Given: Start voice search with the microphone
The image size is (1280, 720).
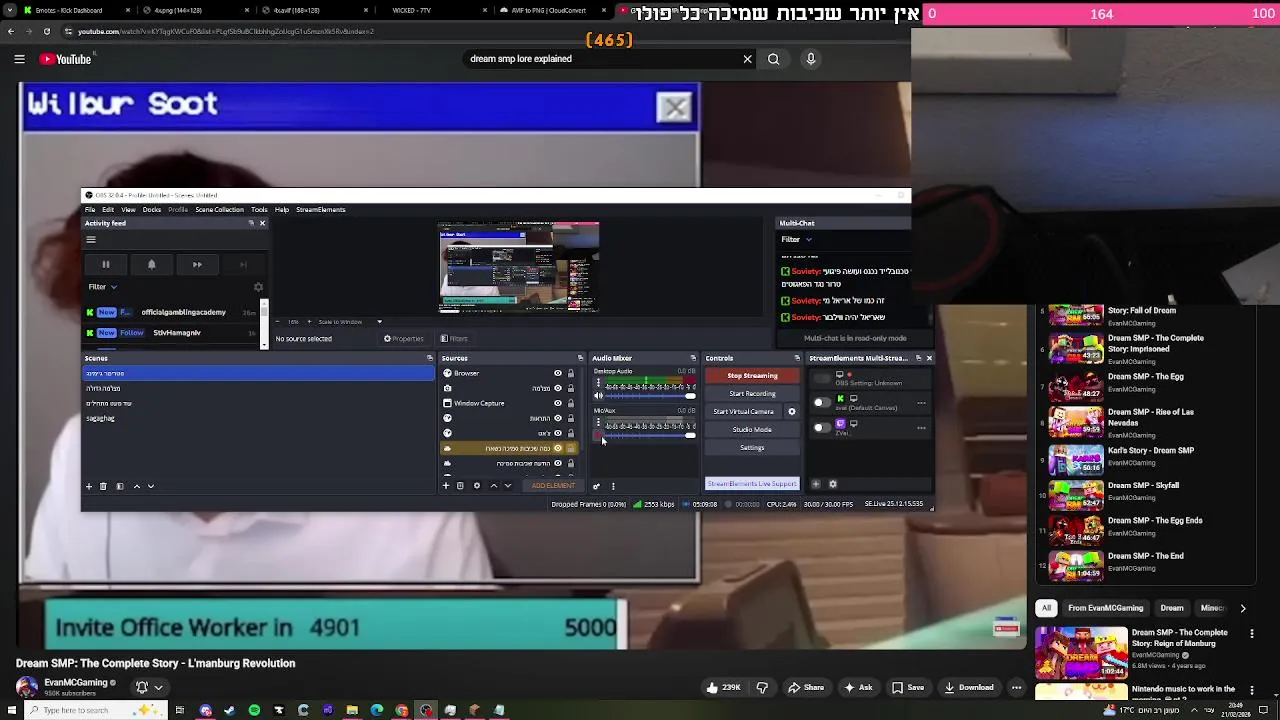Looking at the screenshot, I should [811, 59].
